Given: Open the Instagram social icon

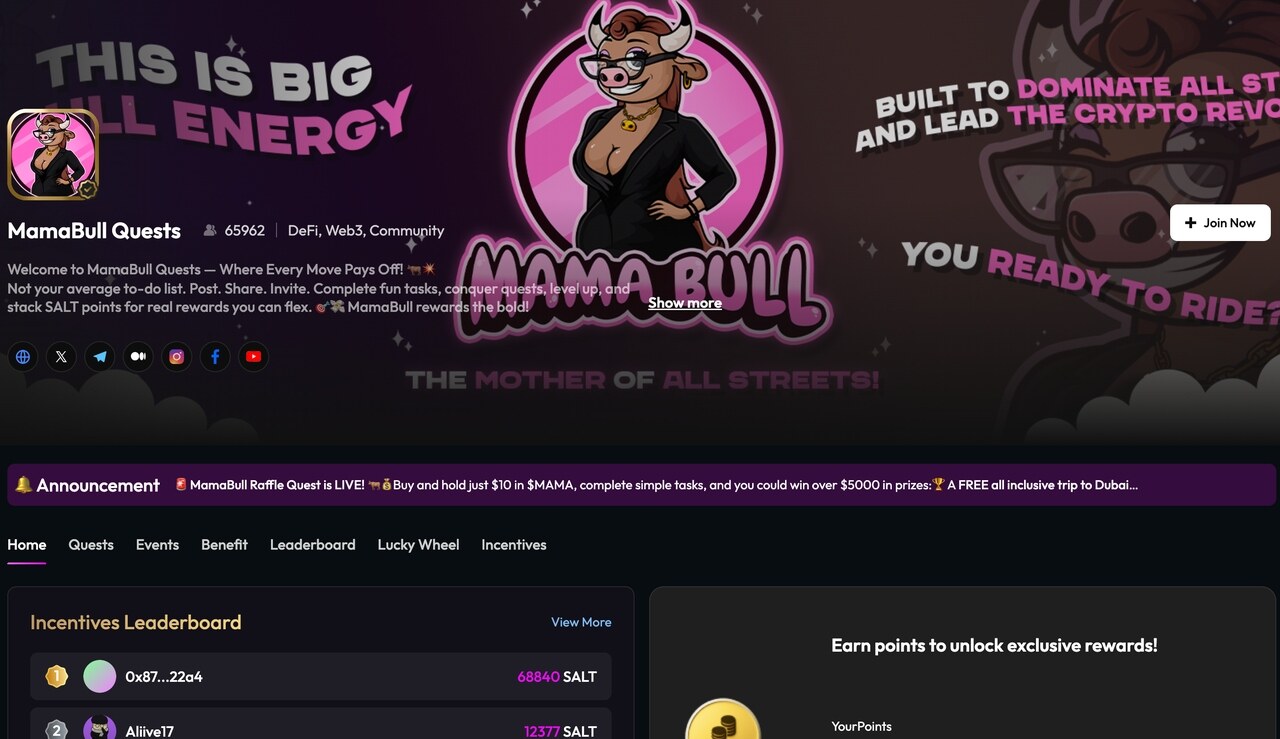Looking at the screenshot, I should point(177,356).
